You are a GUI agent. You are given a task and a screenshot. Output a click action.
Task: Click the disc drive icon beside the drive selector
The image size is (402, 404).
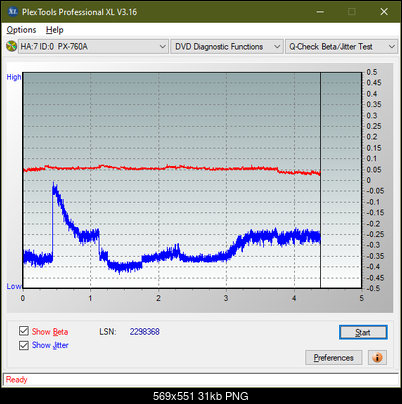click(11, 46)
